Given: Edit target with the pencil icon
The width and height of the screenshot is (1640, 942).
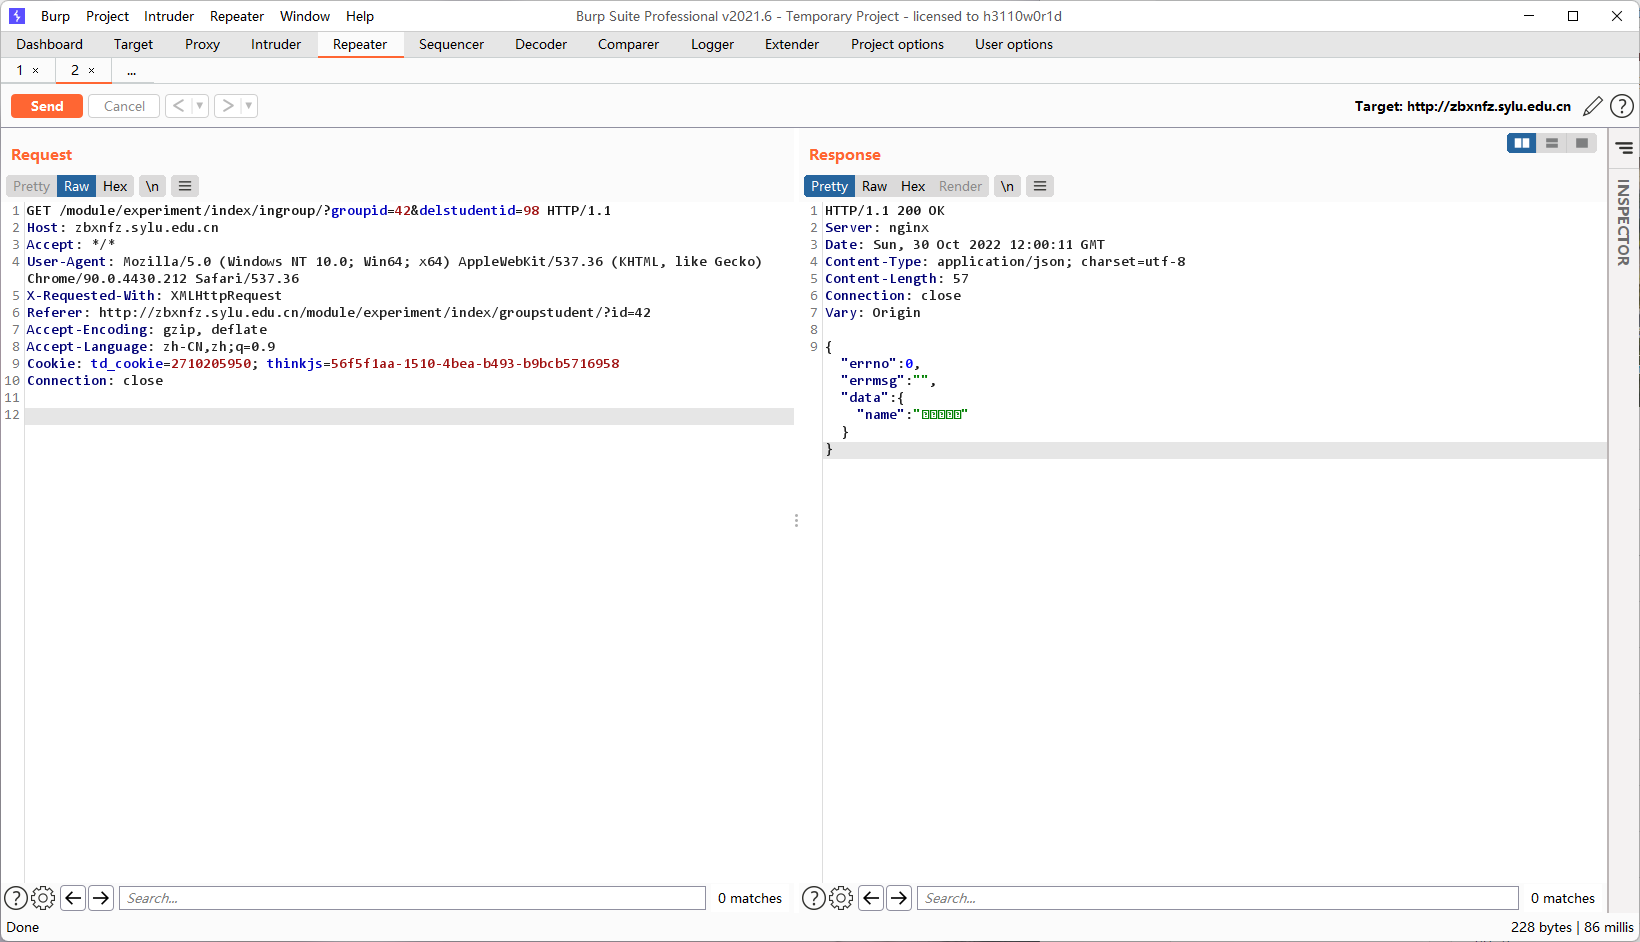Looking at the screenshot, I should [1592, 106].
